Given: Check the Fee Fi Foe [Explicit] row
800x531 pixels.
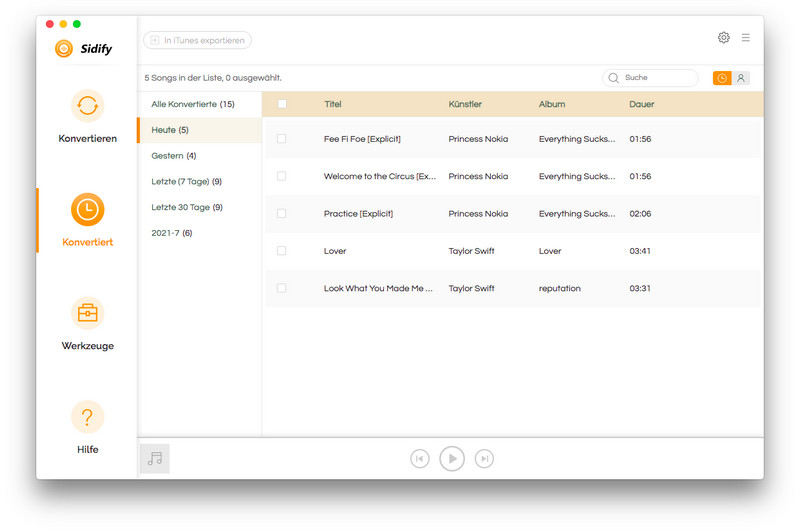Looking at the screenshot, I should tap(281, 139).
